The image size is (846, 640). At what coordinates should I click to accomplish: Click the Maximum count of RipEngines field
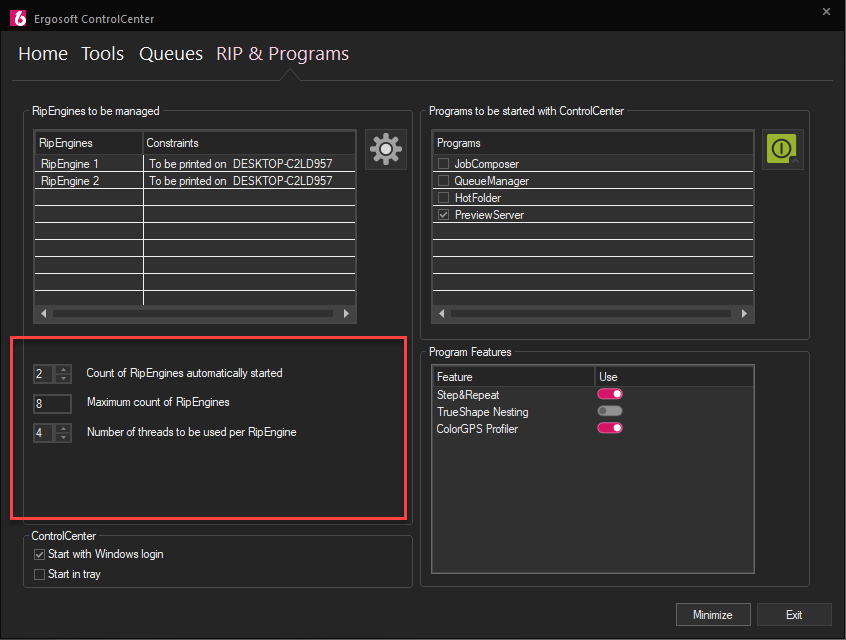click(52, 403)
